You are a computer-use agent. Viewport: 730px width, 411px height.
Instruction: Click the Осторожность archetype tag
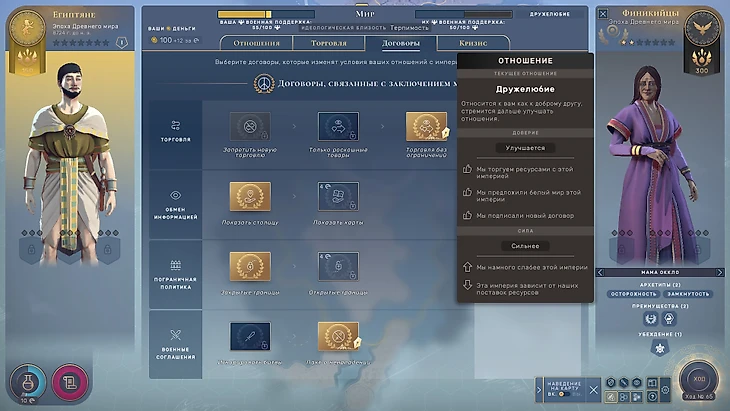(x=633, y=294)
